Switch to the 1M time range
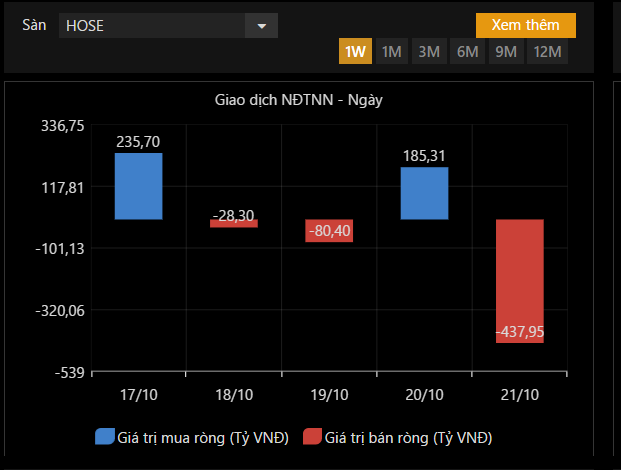Image resolution: width=621 pixels, height=470 pixels. coord(391,52)
